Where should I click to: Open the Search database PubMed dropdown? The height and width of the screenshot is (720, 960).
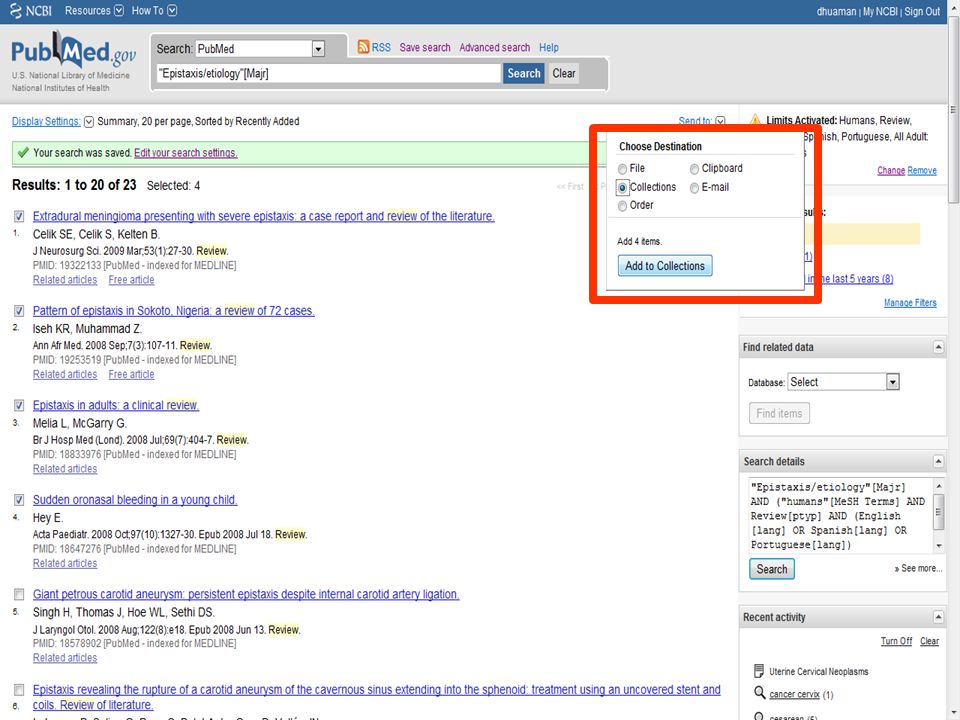pyautogui.click(x=318, y=48)
